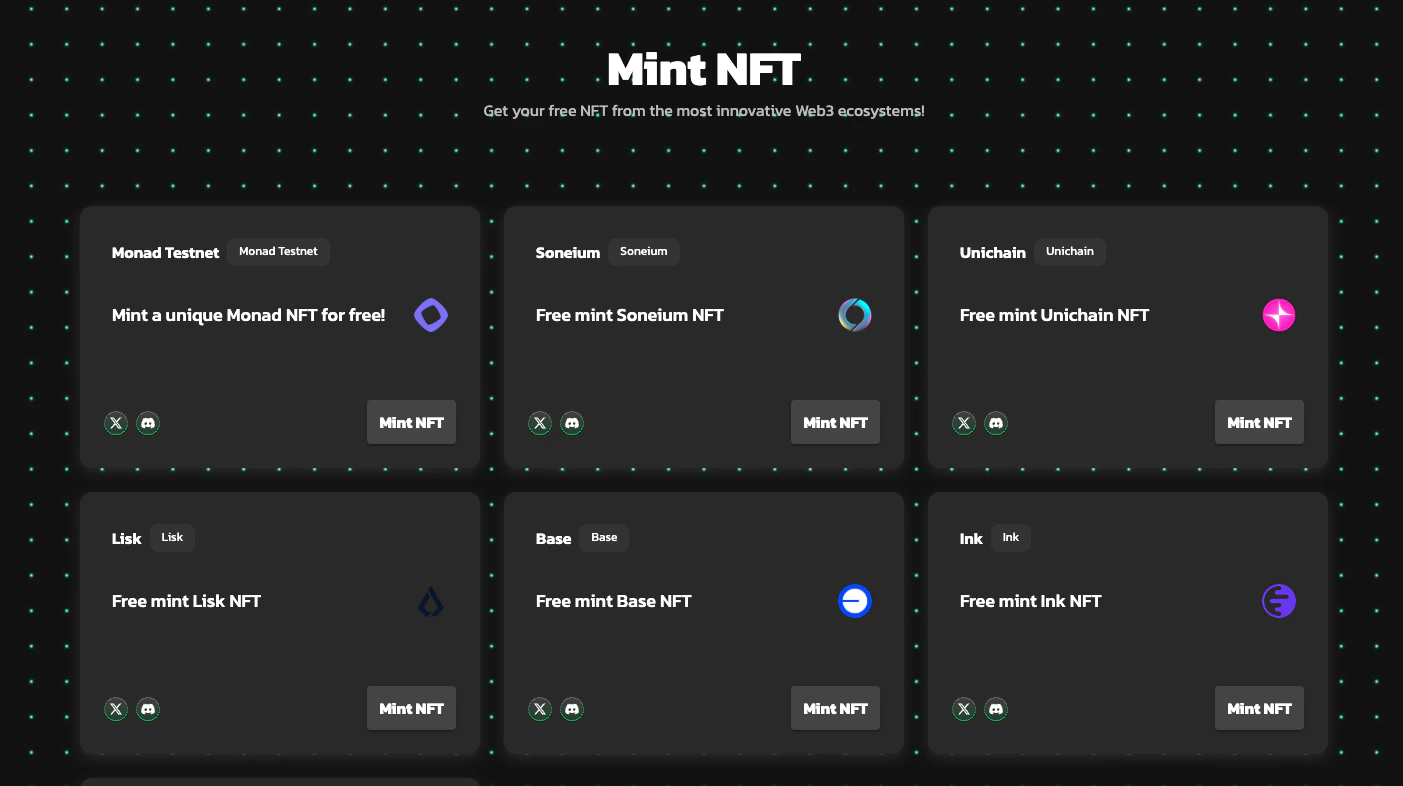
Task: Click the bold 'Lisk' card title
Action: click(x=127, y=539)
